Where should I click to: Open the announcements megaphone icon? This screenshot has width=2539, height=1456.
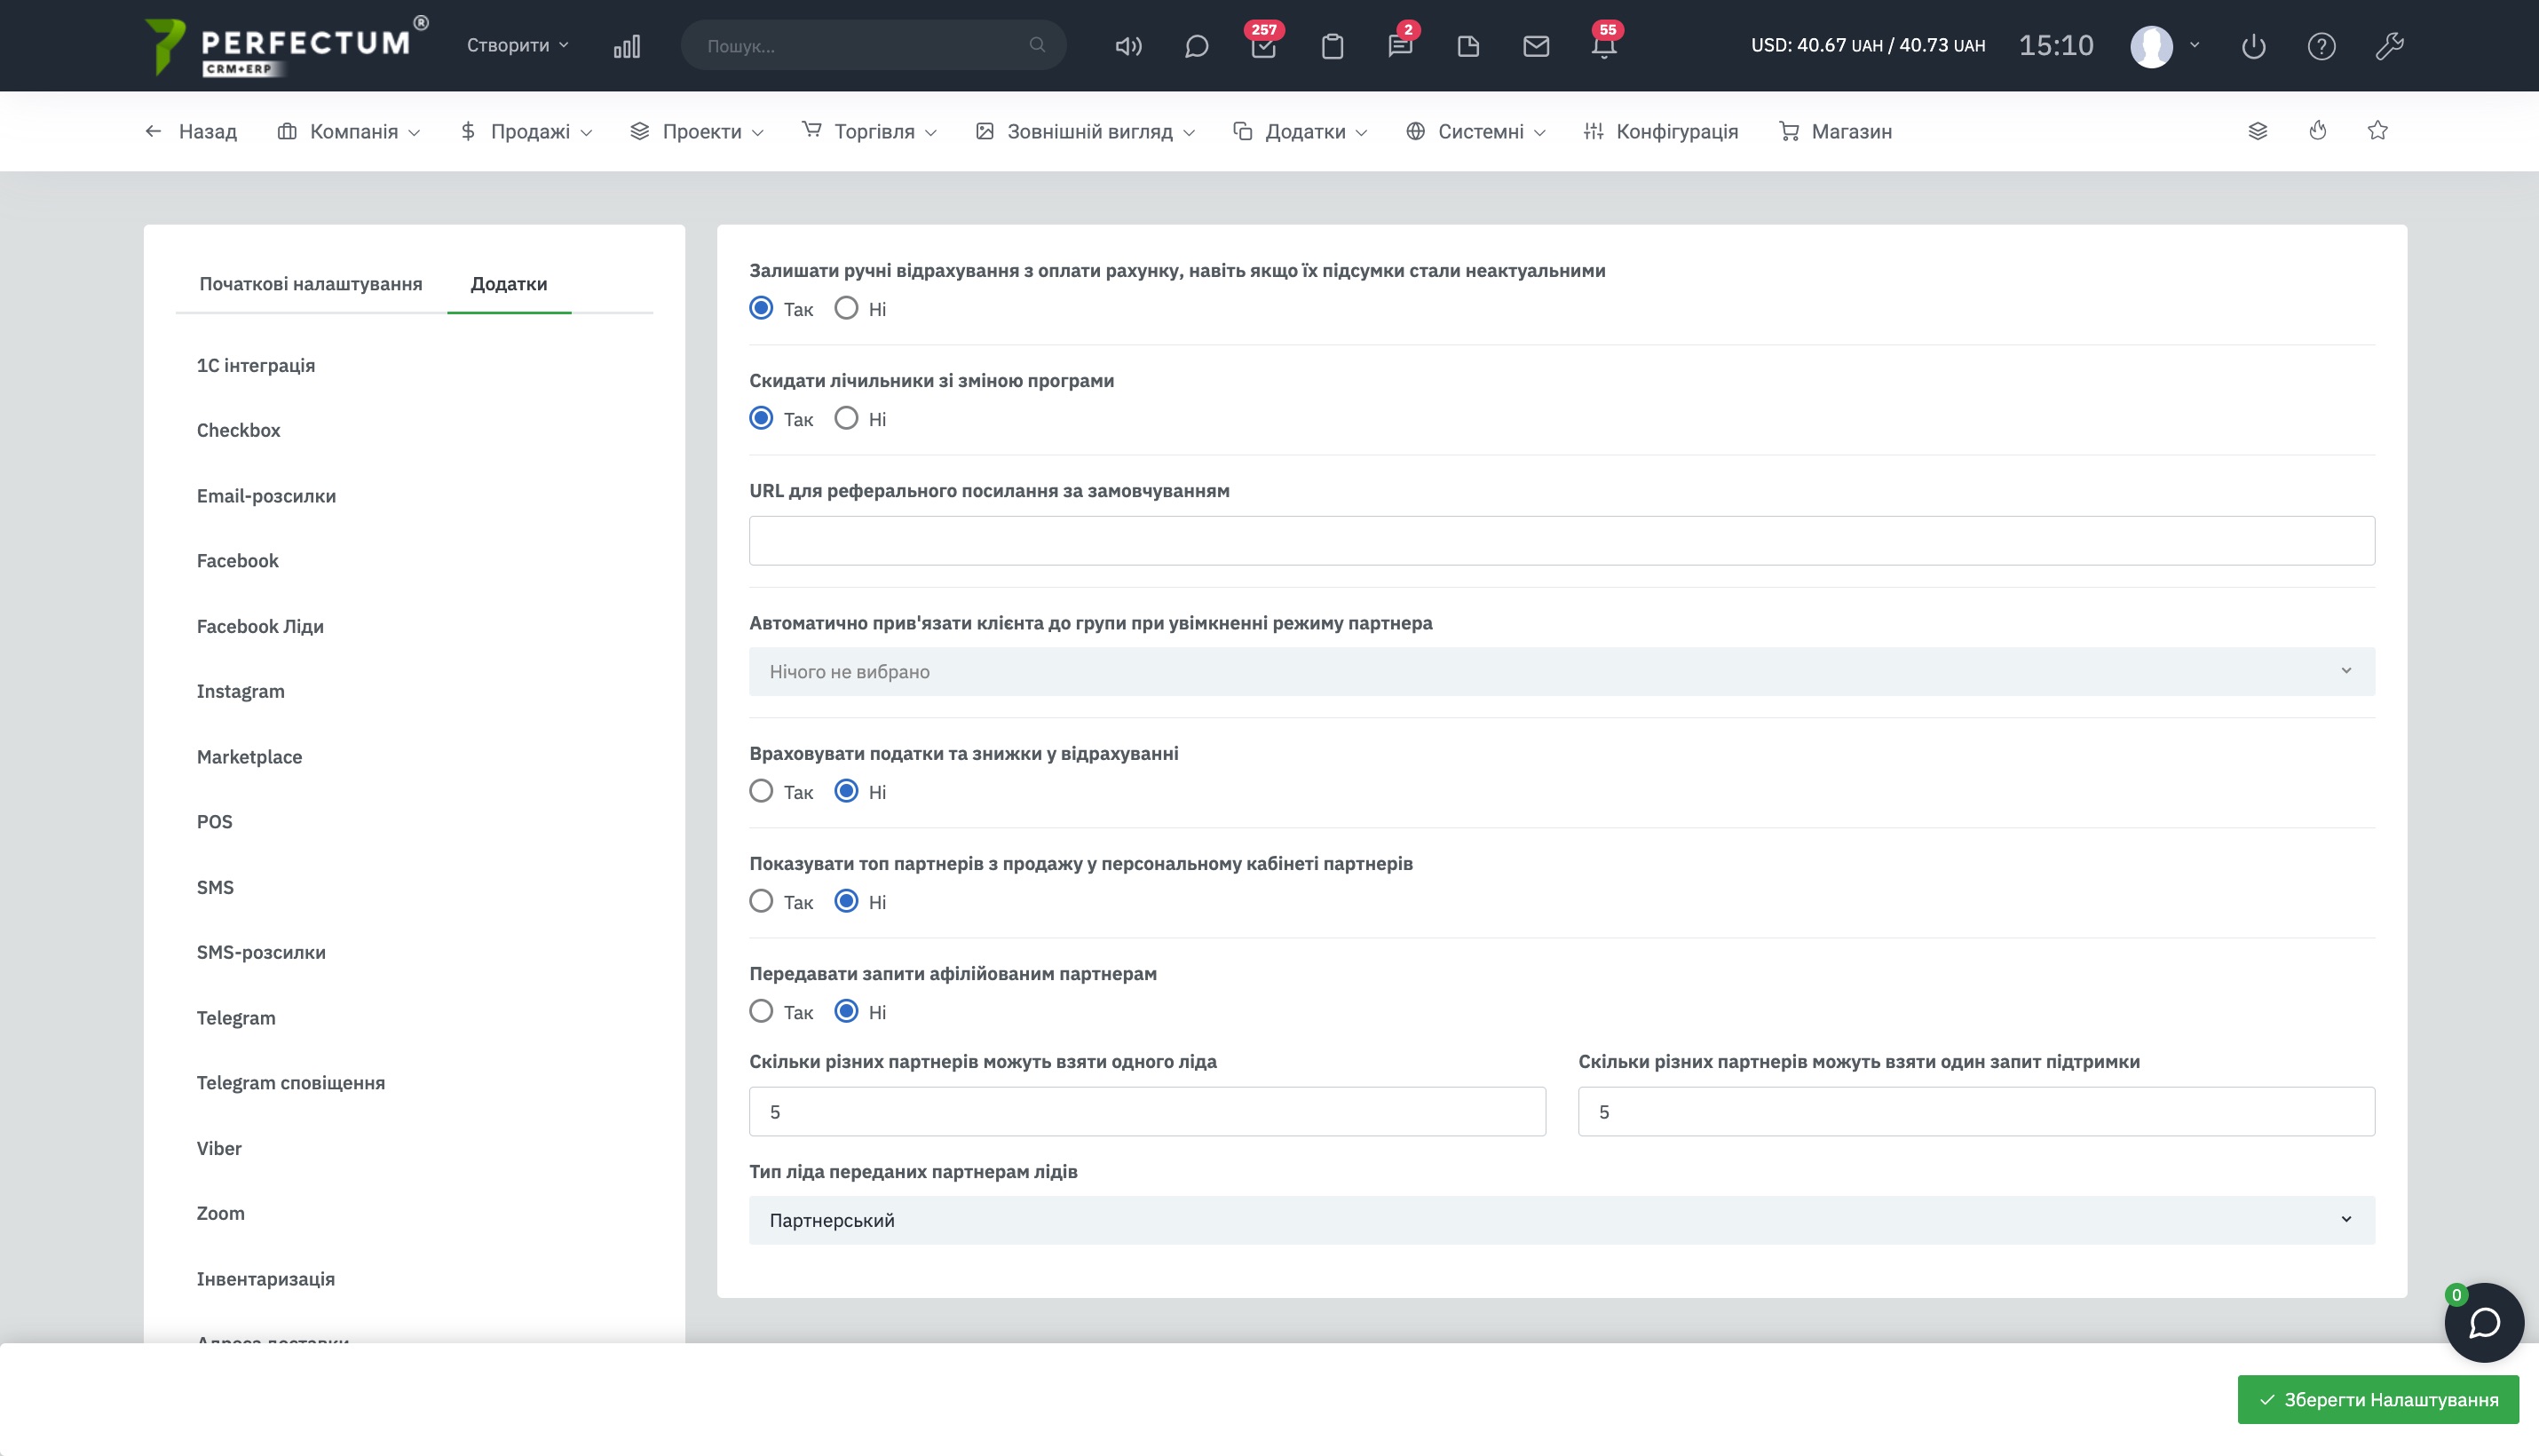coord(1128,46)
